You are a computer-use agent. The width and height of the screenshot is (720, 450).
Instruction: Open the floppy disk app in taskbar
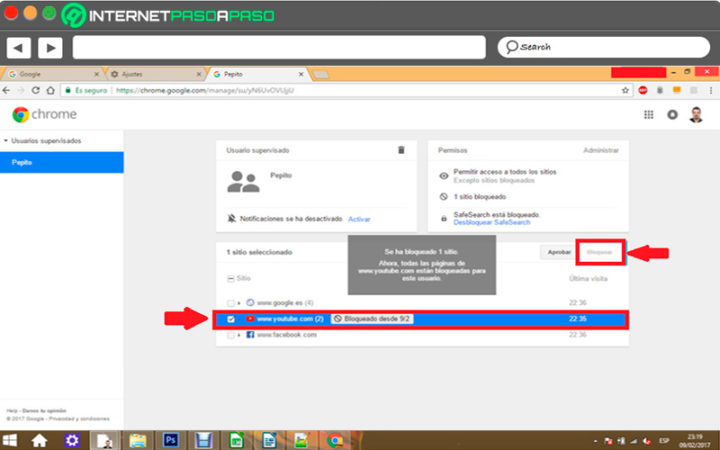coord(203,440)
